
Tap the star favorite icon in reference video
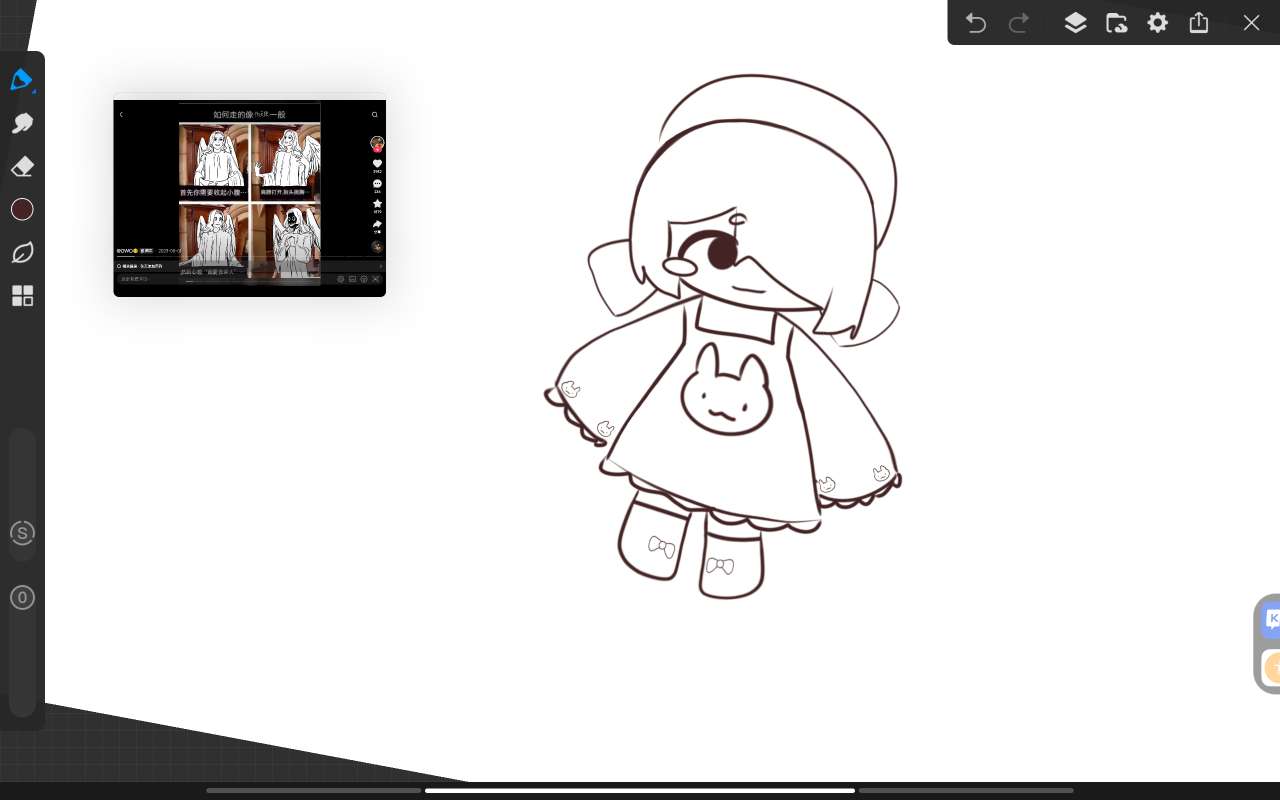click(377, 204)
